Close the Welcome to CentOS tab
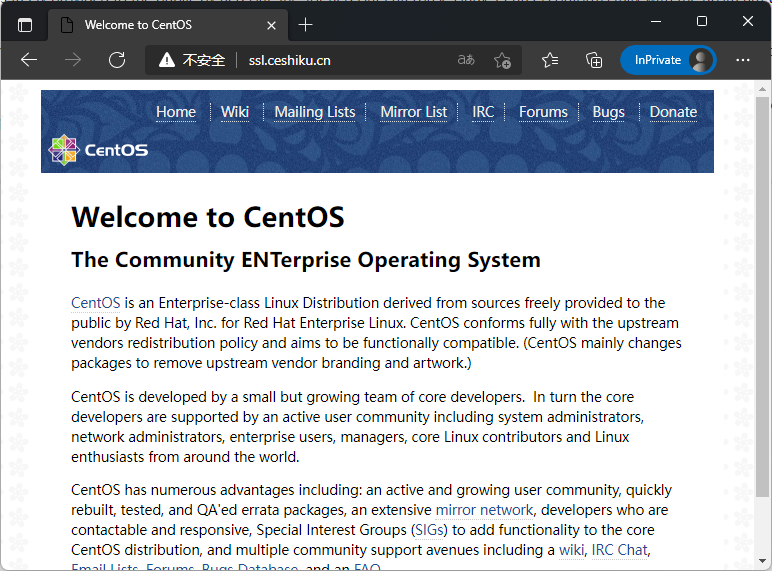 [271, 25]
